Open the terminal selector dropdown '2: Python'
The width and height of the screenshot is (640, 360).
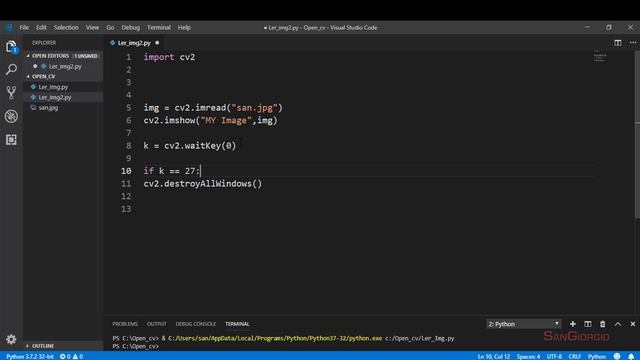point(524,324)
